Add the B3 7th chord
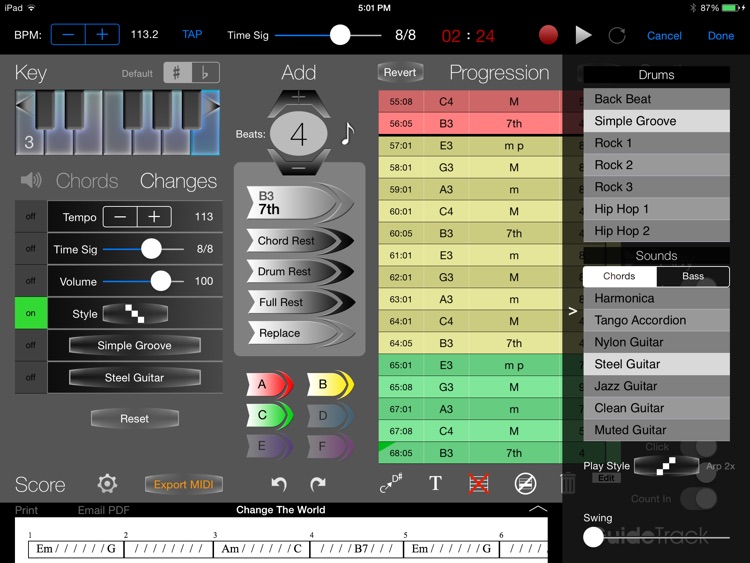The width and height of the screenshot is (750, 563). tap(299, 203)
